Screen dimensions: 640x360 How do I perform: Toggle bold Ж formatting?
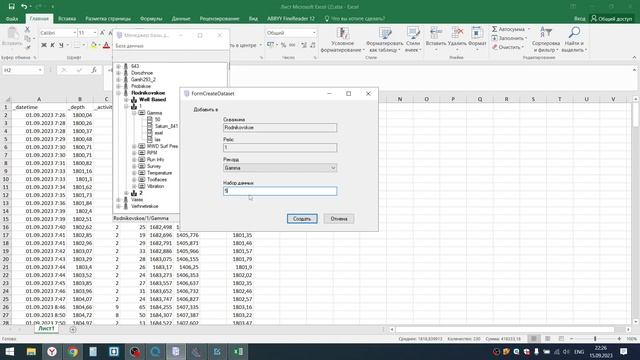44,45
